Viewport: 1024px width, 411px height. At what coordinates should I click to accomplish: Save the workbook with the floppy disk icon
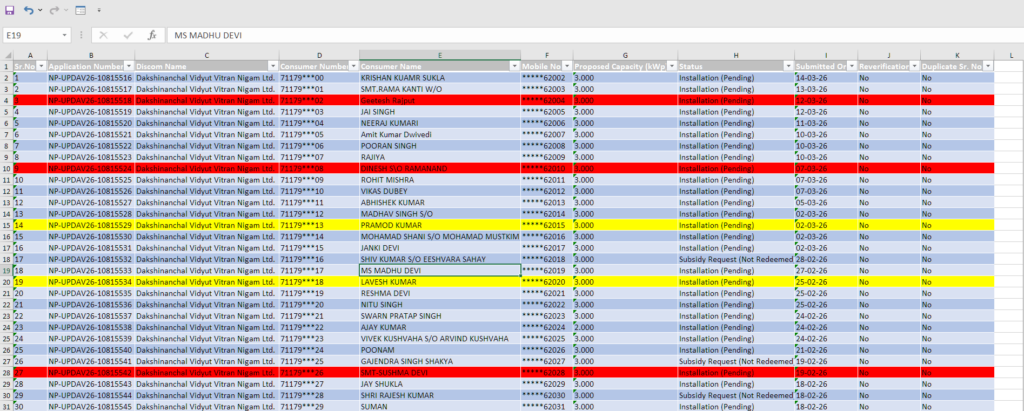click(x=10, y=10)
